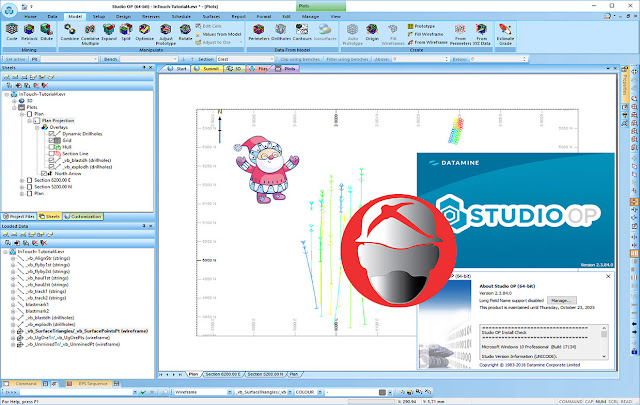Viewport: 640px width, 405px height.
Task: Toggle the Dynamic Drillholes overlay checkbox
Action: (x=51, y=134)
